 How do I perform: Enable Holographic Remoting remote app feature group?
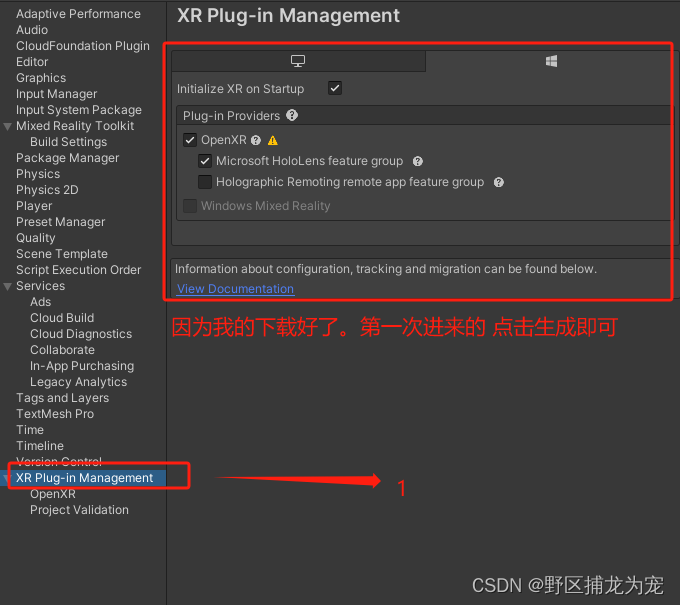(205, 182)
